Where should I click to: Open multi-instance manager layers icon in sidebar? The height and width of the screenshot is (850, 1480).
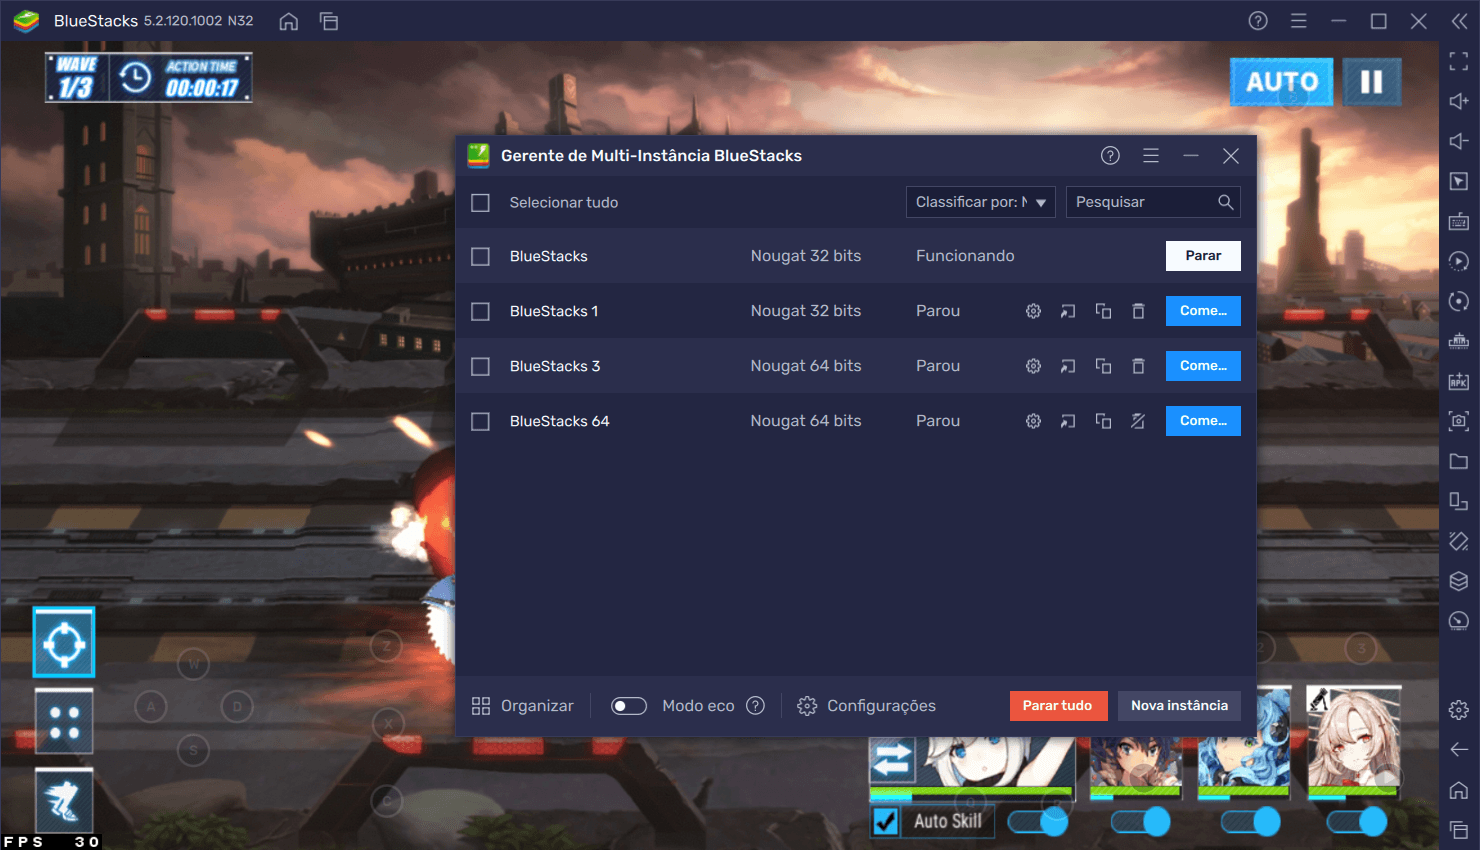click(x=1459, y=581)
